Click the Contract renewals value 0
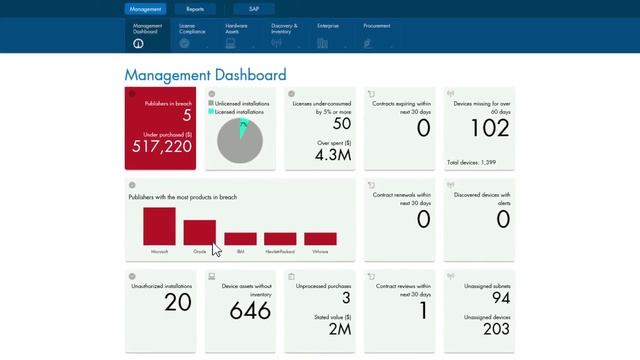The image size is (640, 360). 424,219
